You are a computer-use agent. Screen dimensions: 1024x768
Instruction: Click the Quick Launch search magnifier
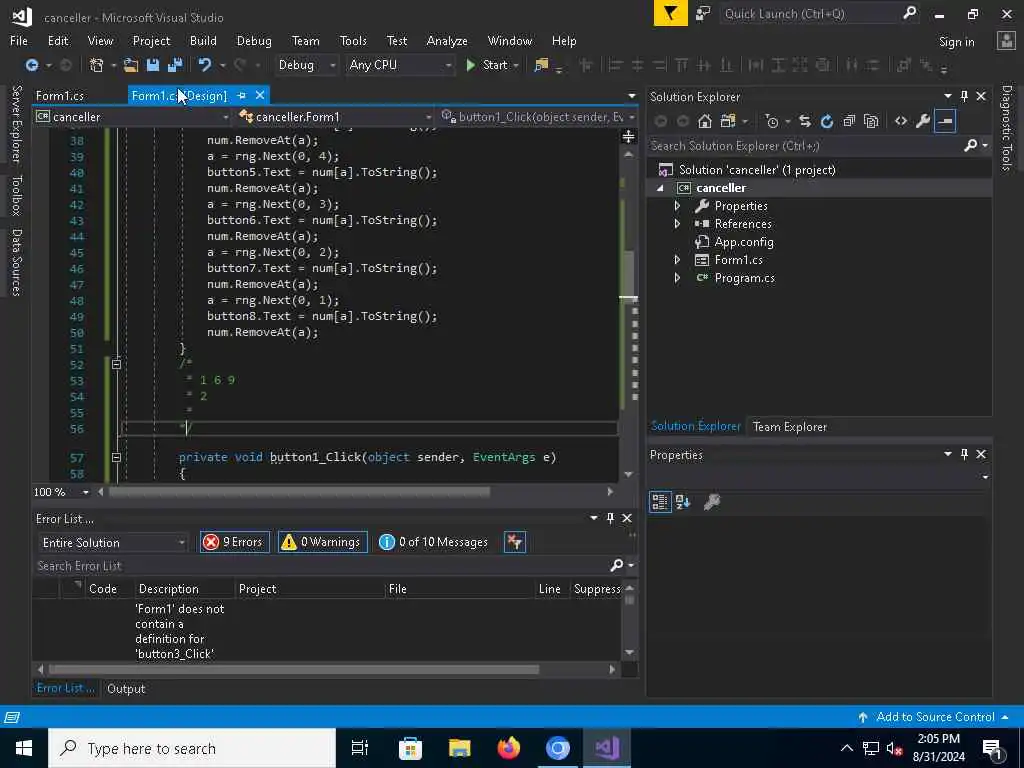point(910,13)
